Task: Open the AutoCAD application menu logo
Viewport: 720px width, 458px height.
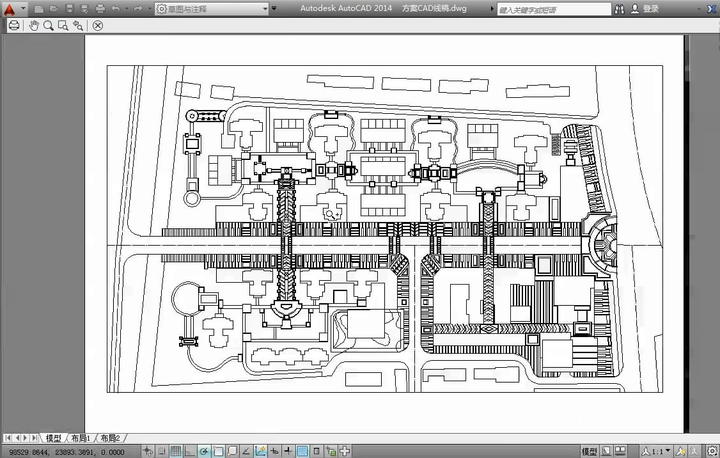Action: (x=9, y=9)
